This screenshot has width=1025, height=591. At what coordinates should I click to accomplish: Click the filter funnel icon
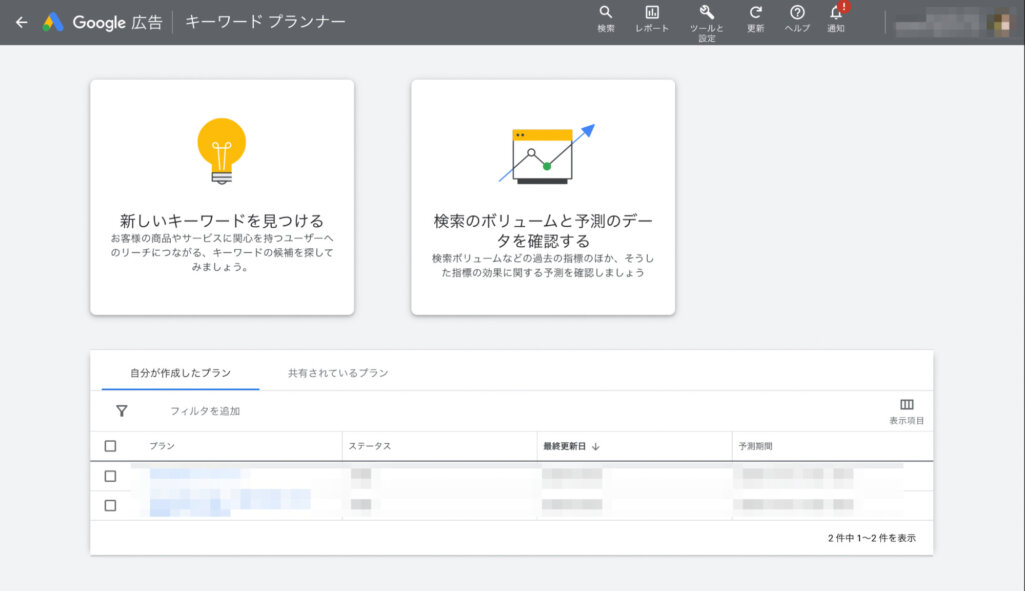pyautogui.click(x=122, y=410)
